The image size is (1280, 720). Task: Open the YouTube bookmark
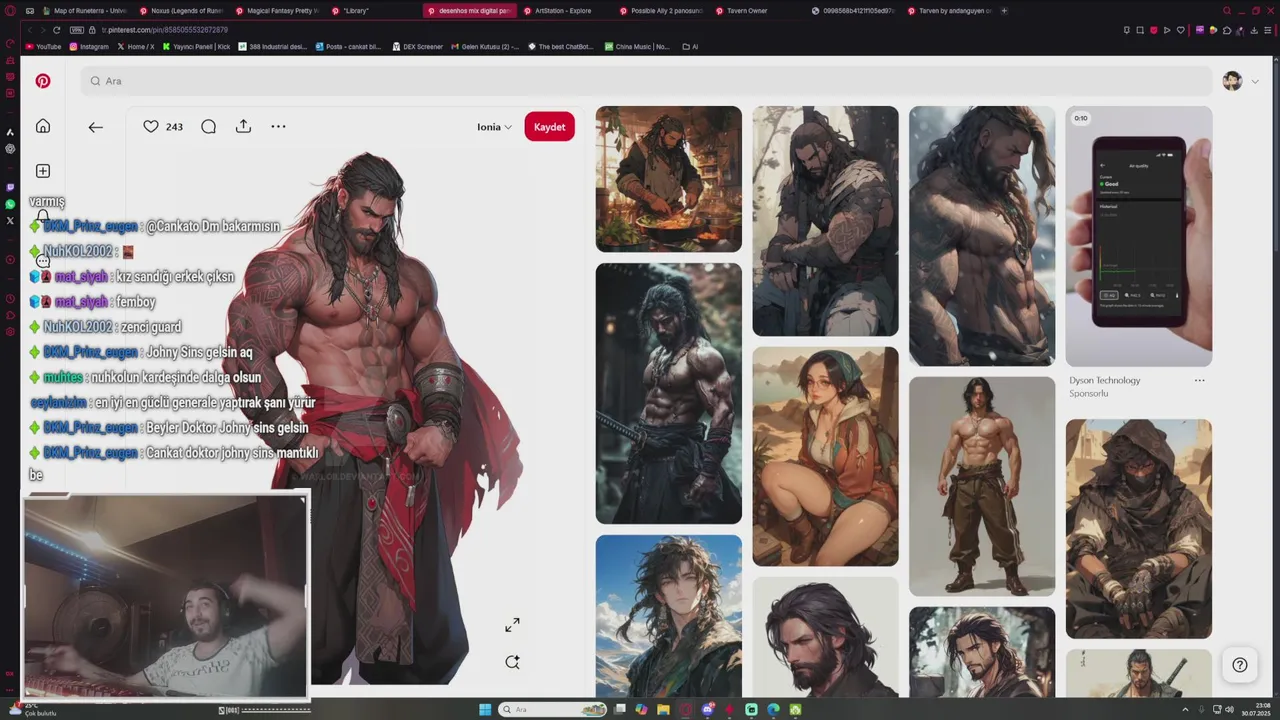(x=43, y=47)
